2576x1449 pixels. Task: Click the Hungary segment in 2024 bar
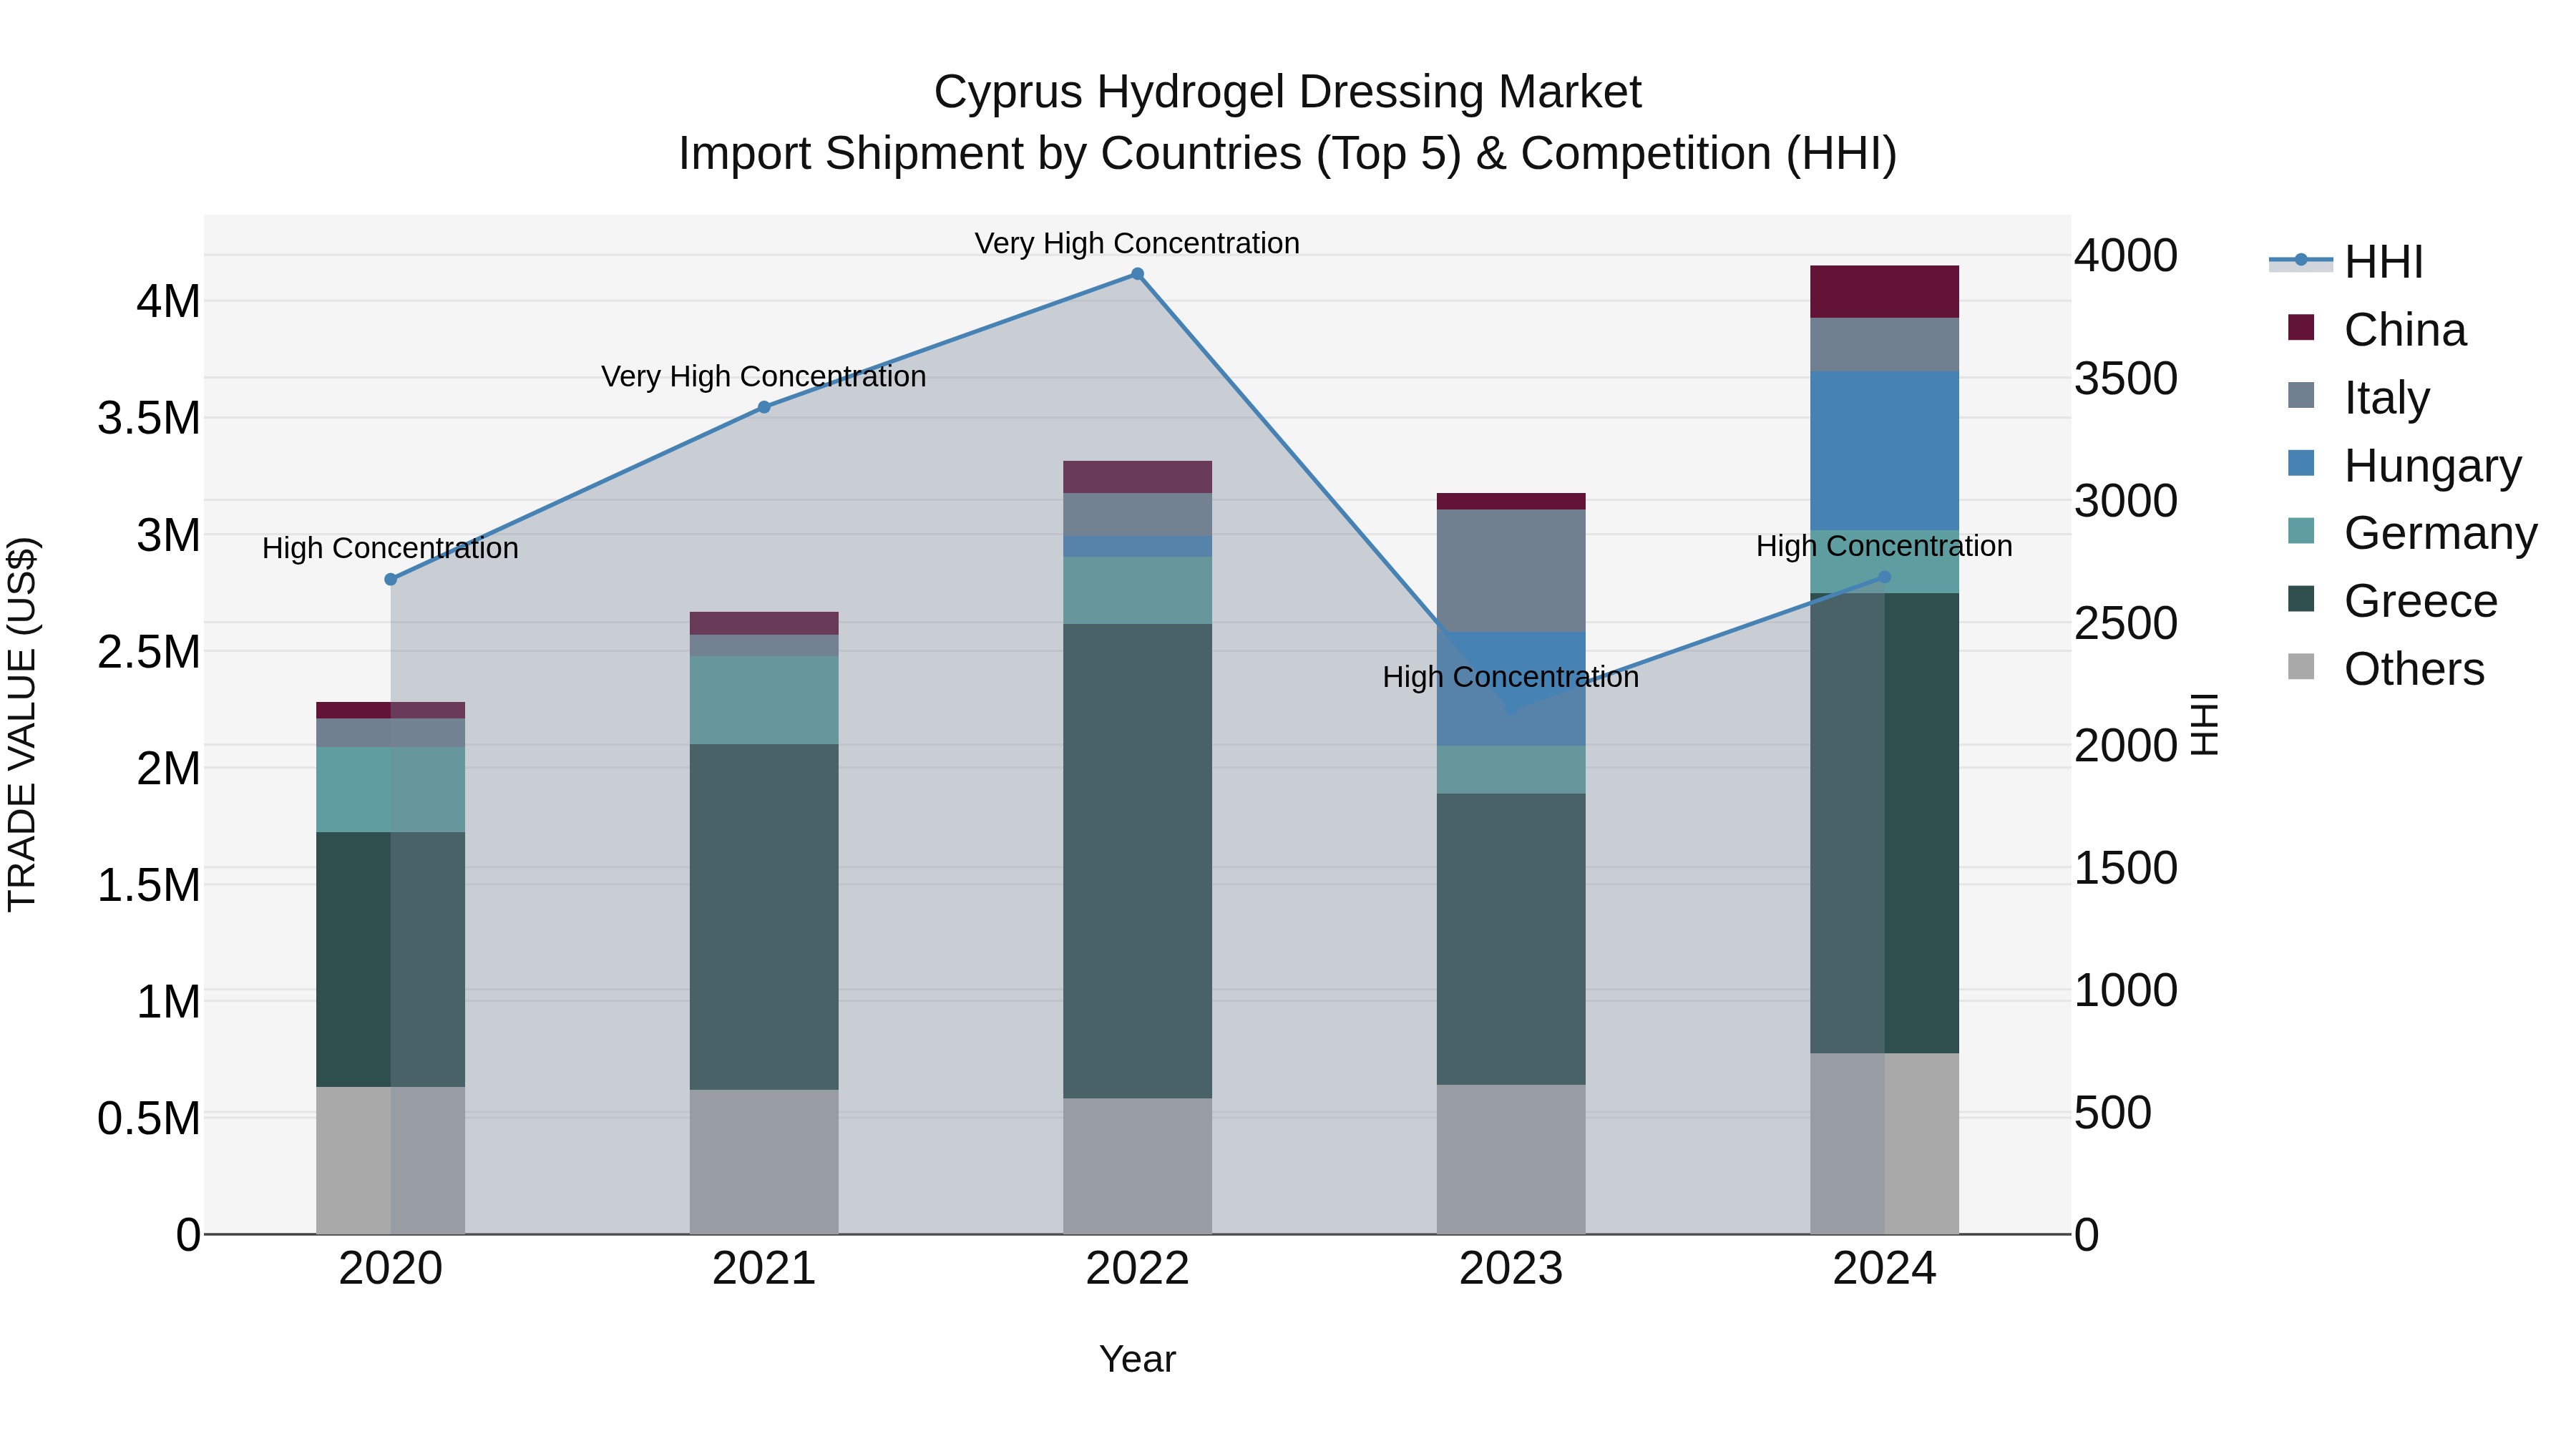(1885, 450)
